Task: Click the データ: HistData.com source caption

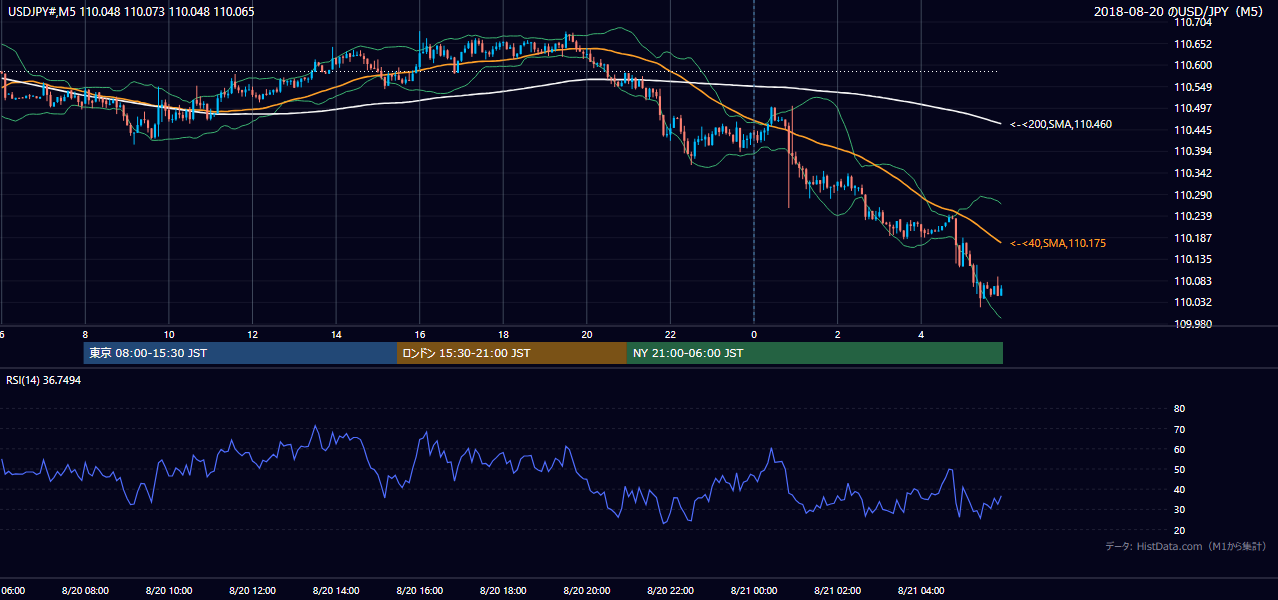Action: [1186, 546]
